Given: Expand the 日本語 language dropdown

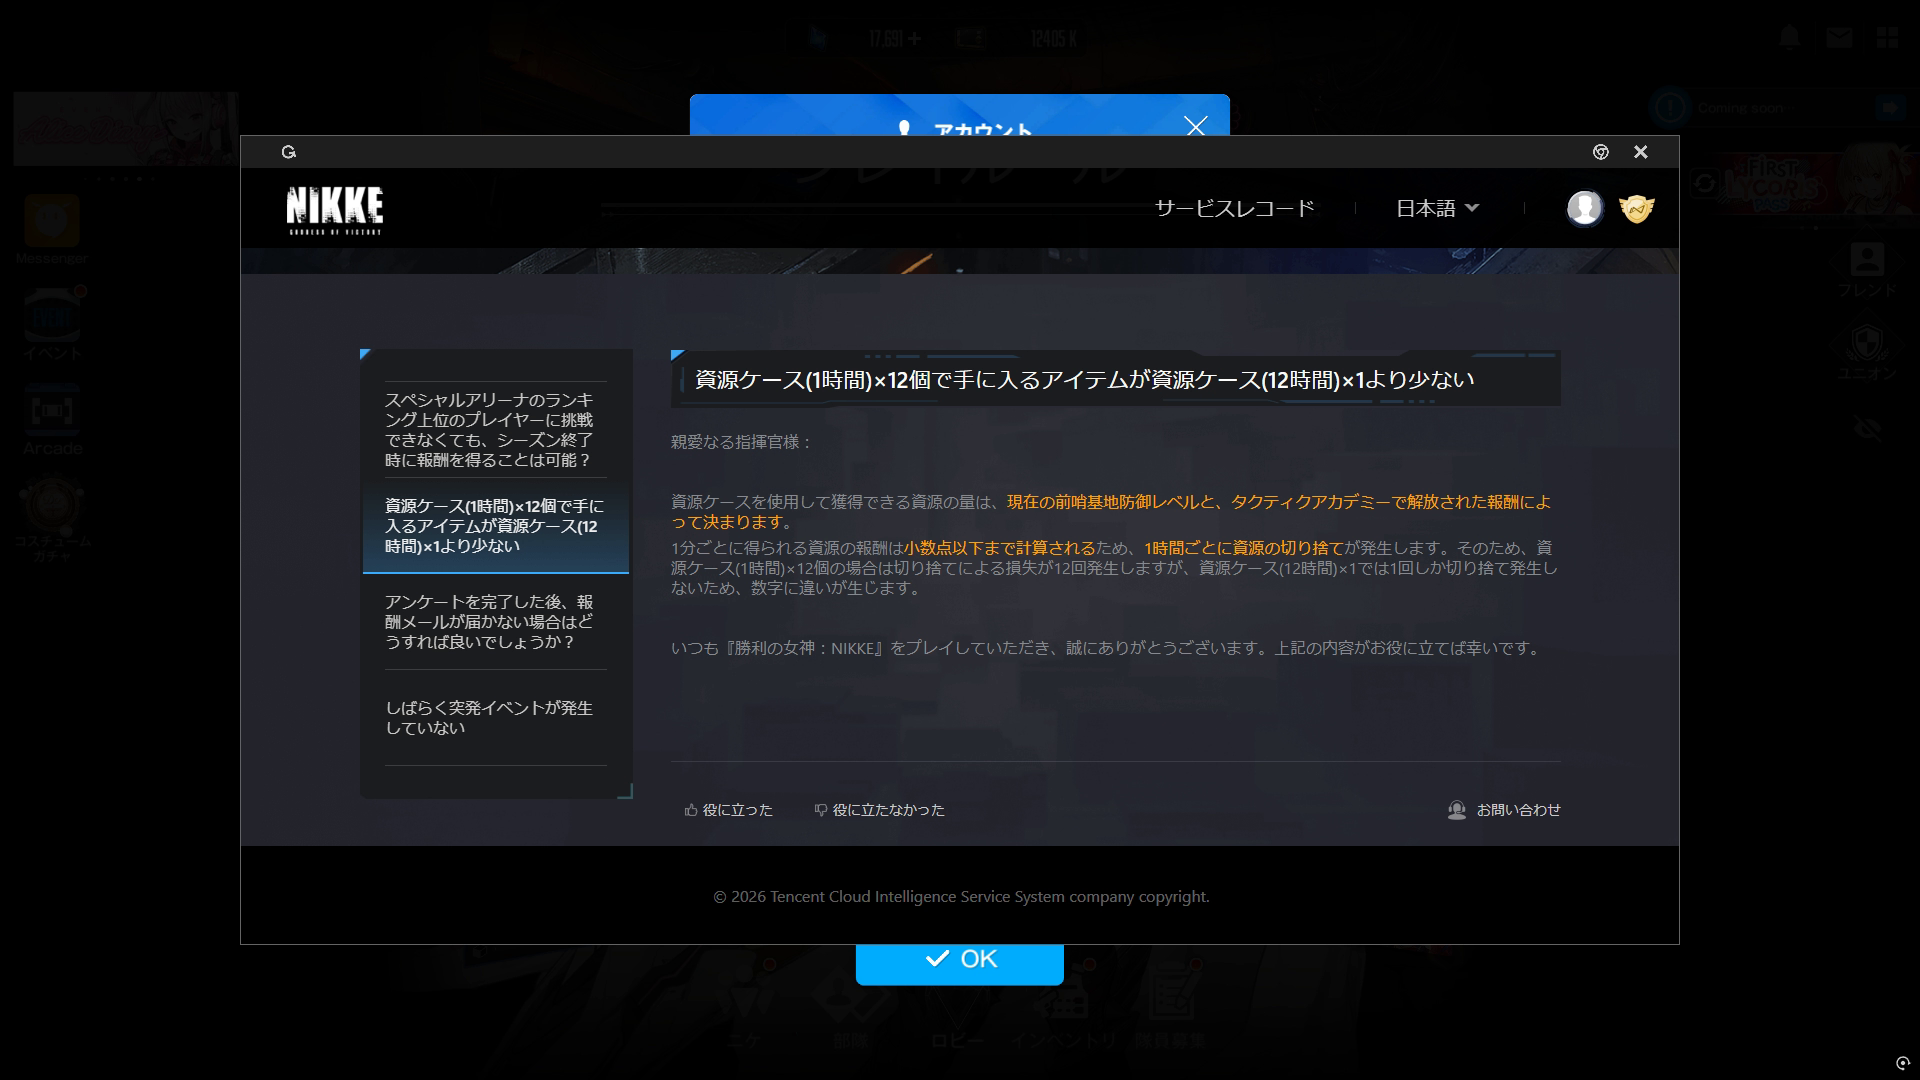Looking at the screenshot, I should pos(1437,208).
